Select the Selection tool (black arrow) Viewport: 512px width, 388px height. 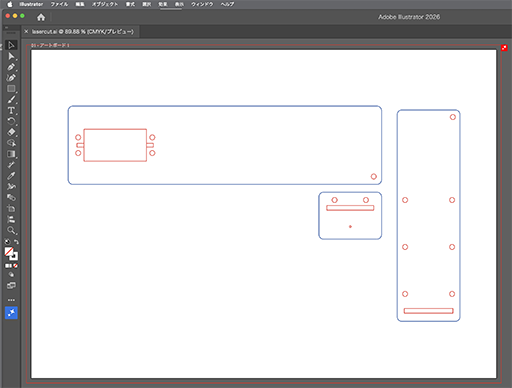tap(11, 45)
